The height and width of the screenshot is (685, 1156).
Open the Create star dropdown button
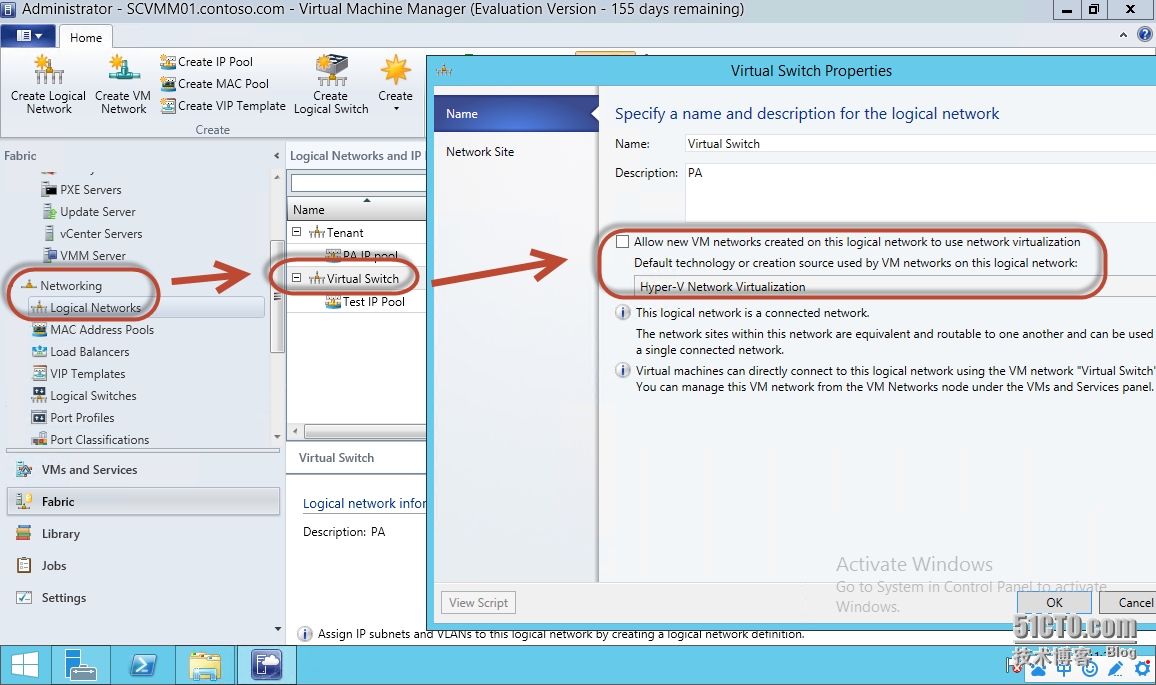(396, 83)
